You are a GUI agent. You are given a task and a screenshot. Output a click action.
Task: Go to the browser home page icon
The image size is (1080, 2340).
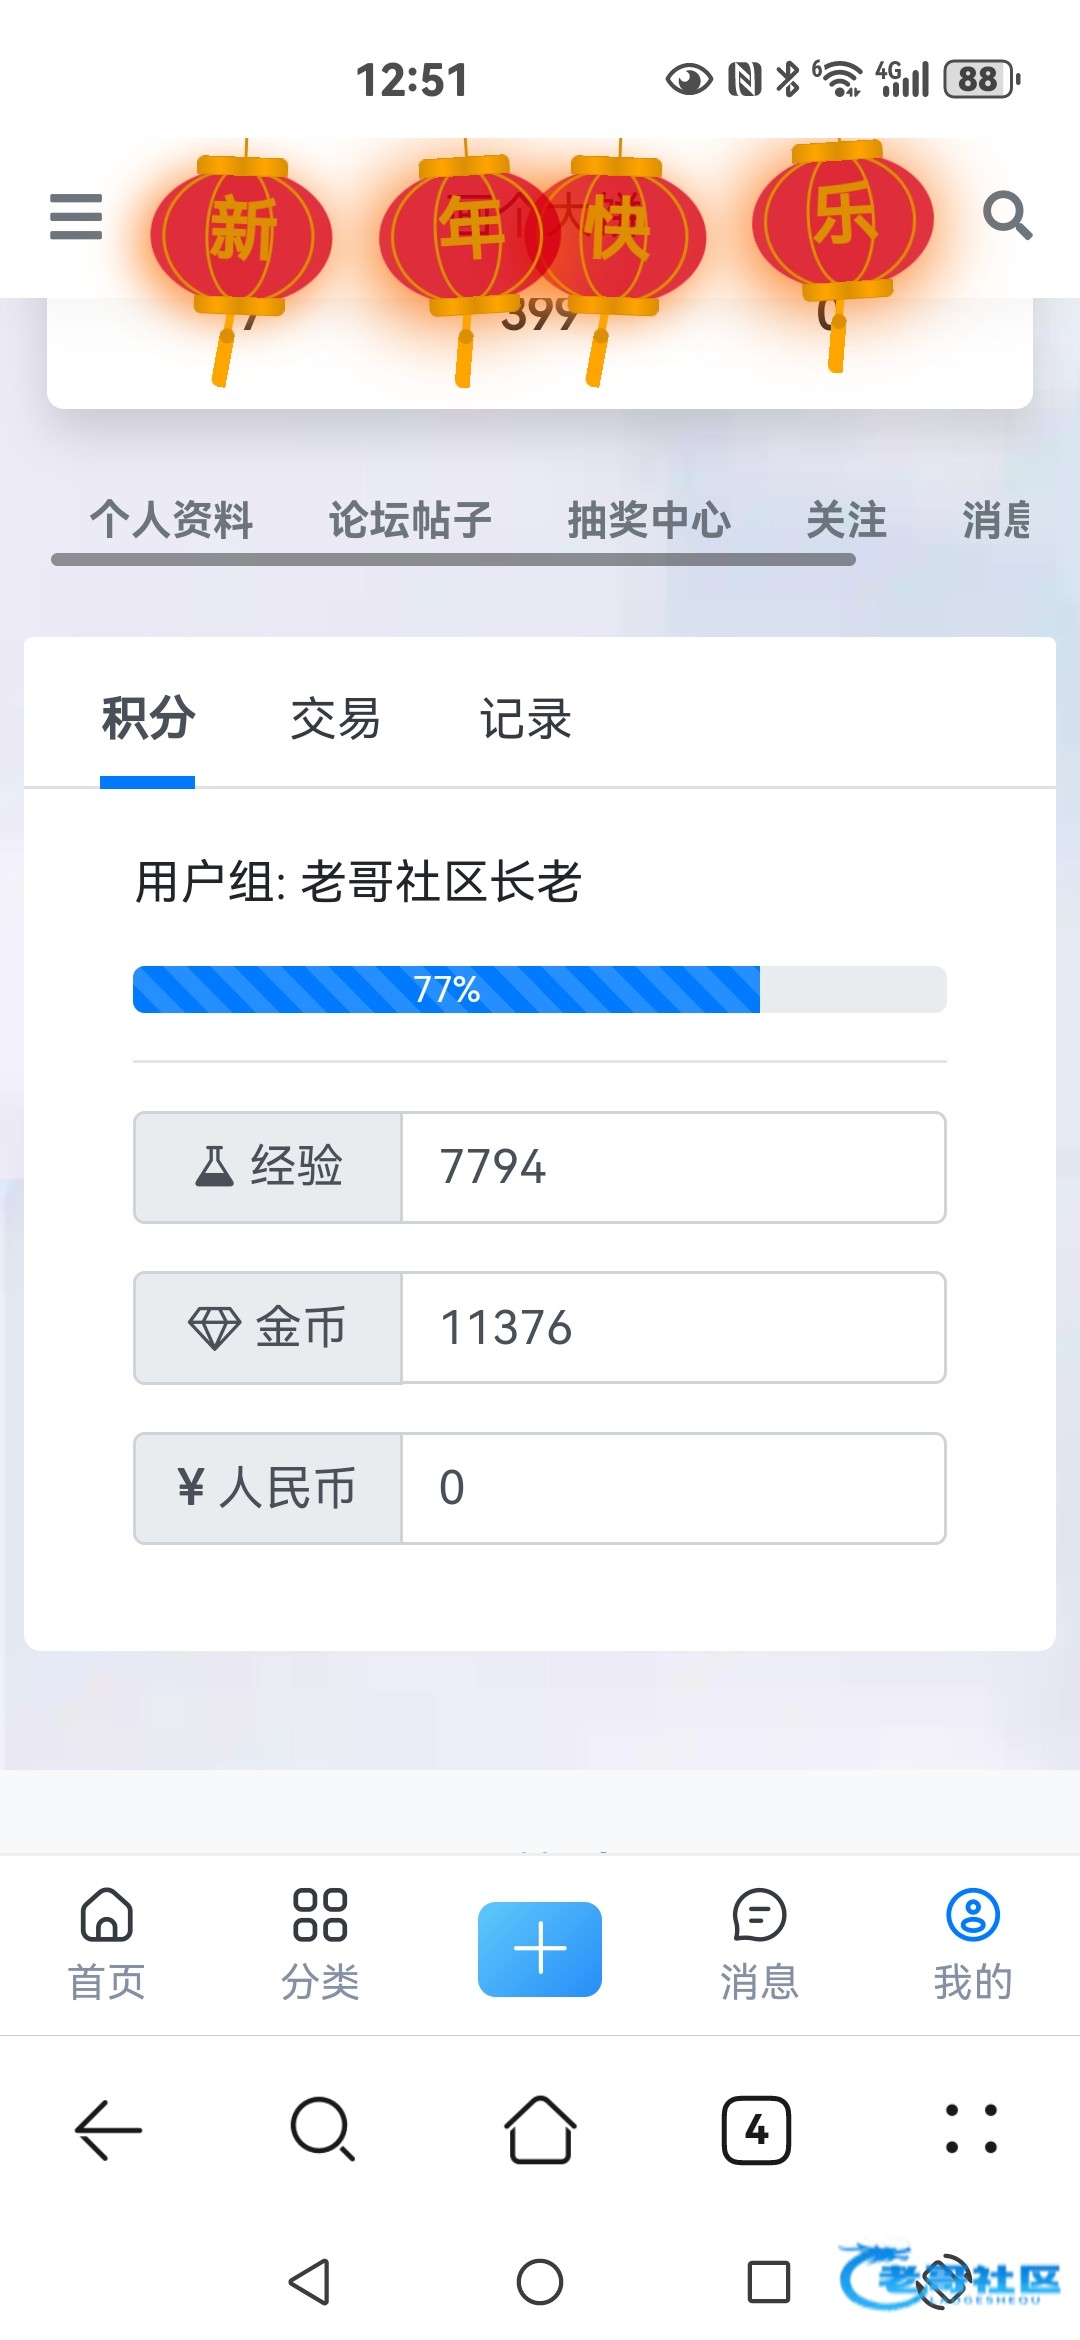coord(540,2128)
